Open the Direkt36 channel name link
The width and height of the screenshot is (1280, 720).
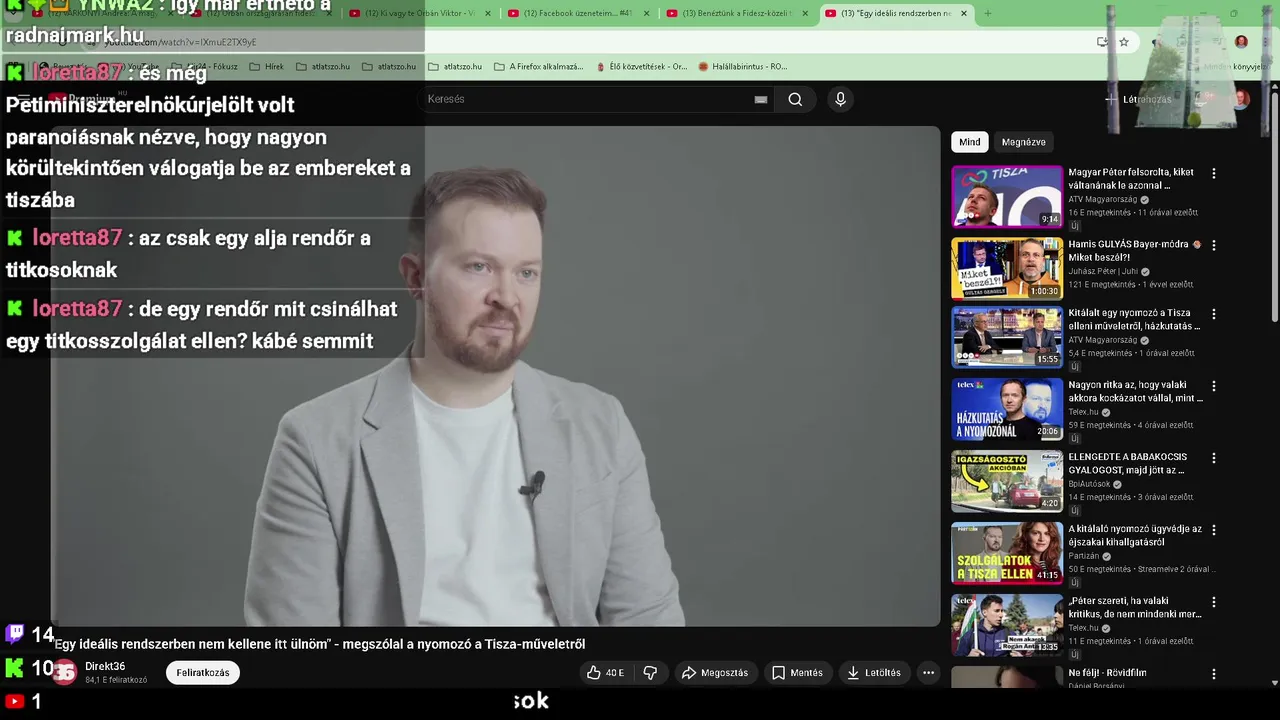coord(105,667)
